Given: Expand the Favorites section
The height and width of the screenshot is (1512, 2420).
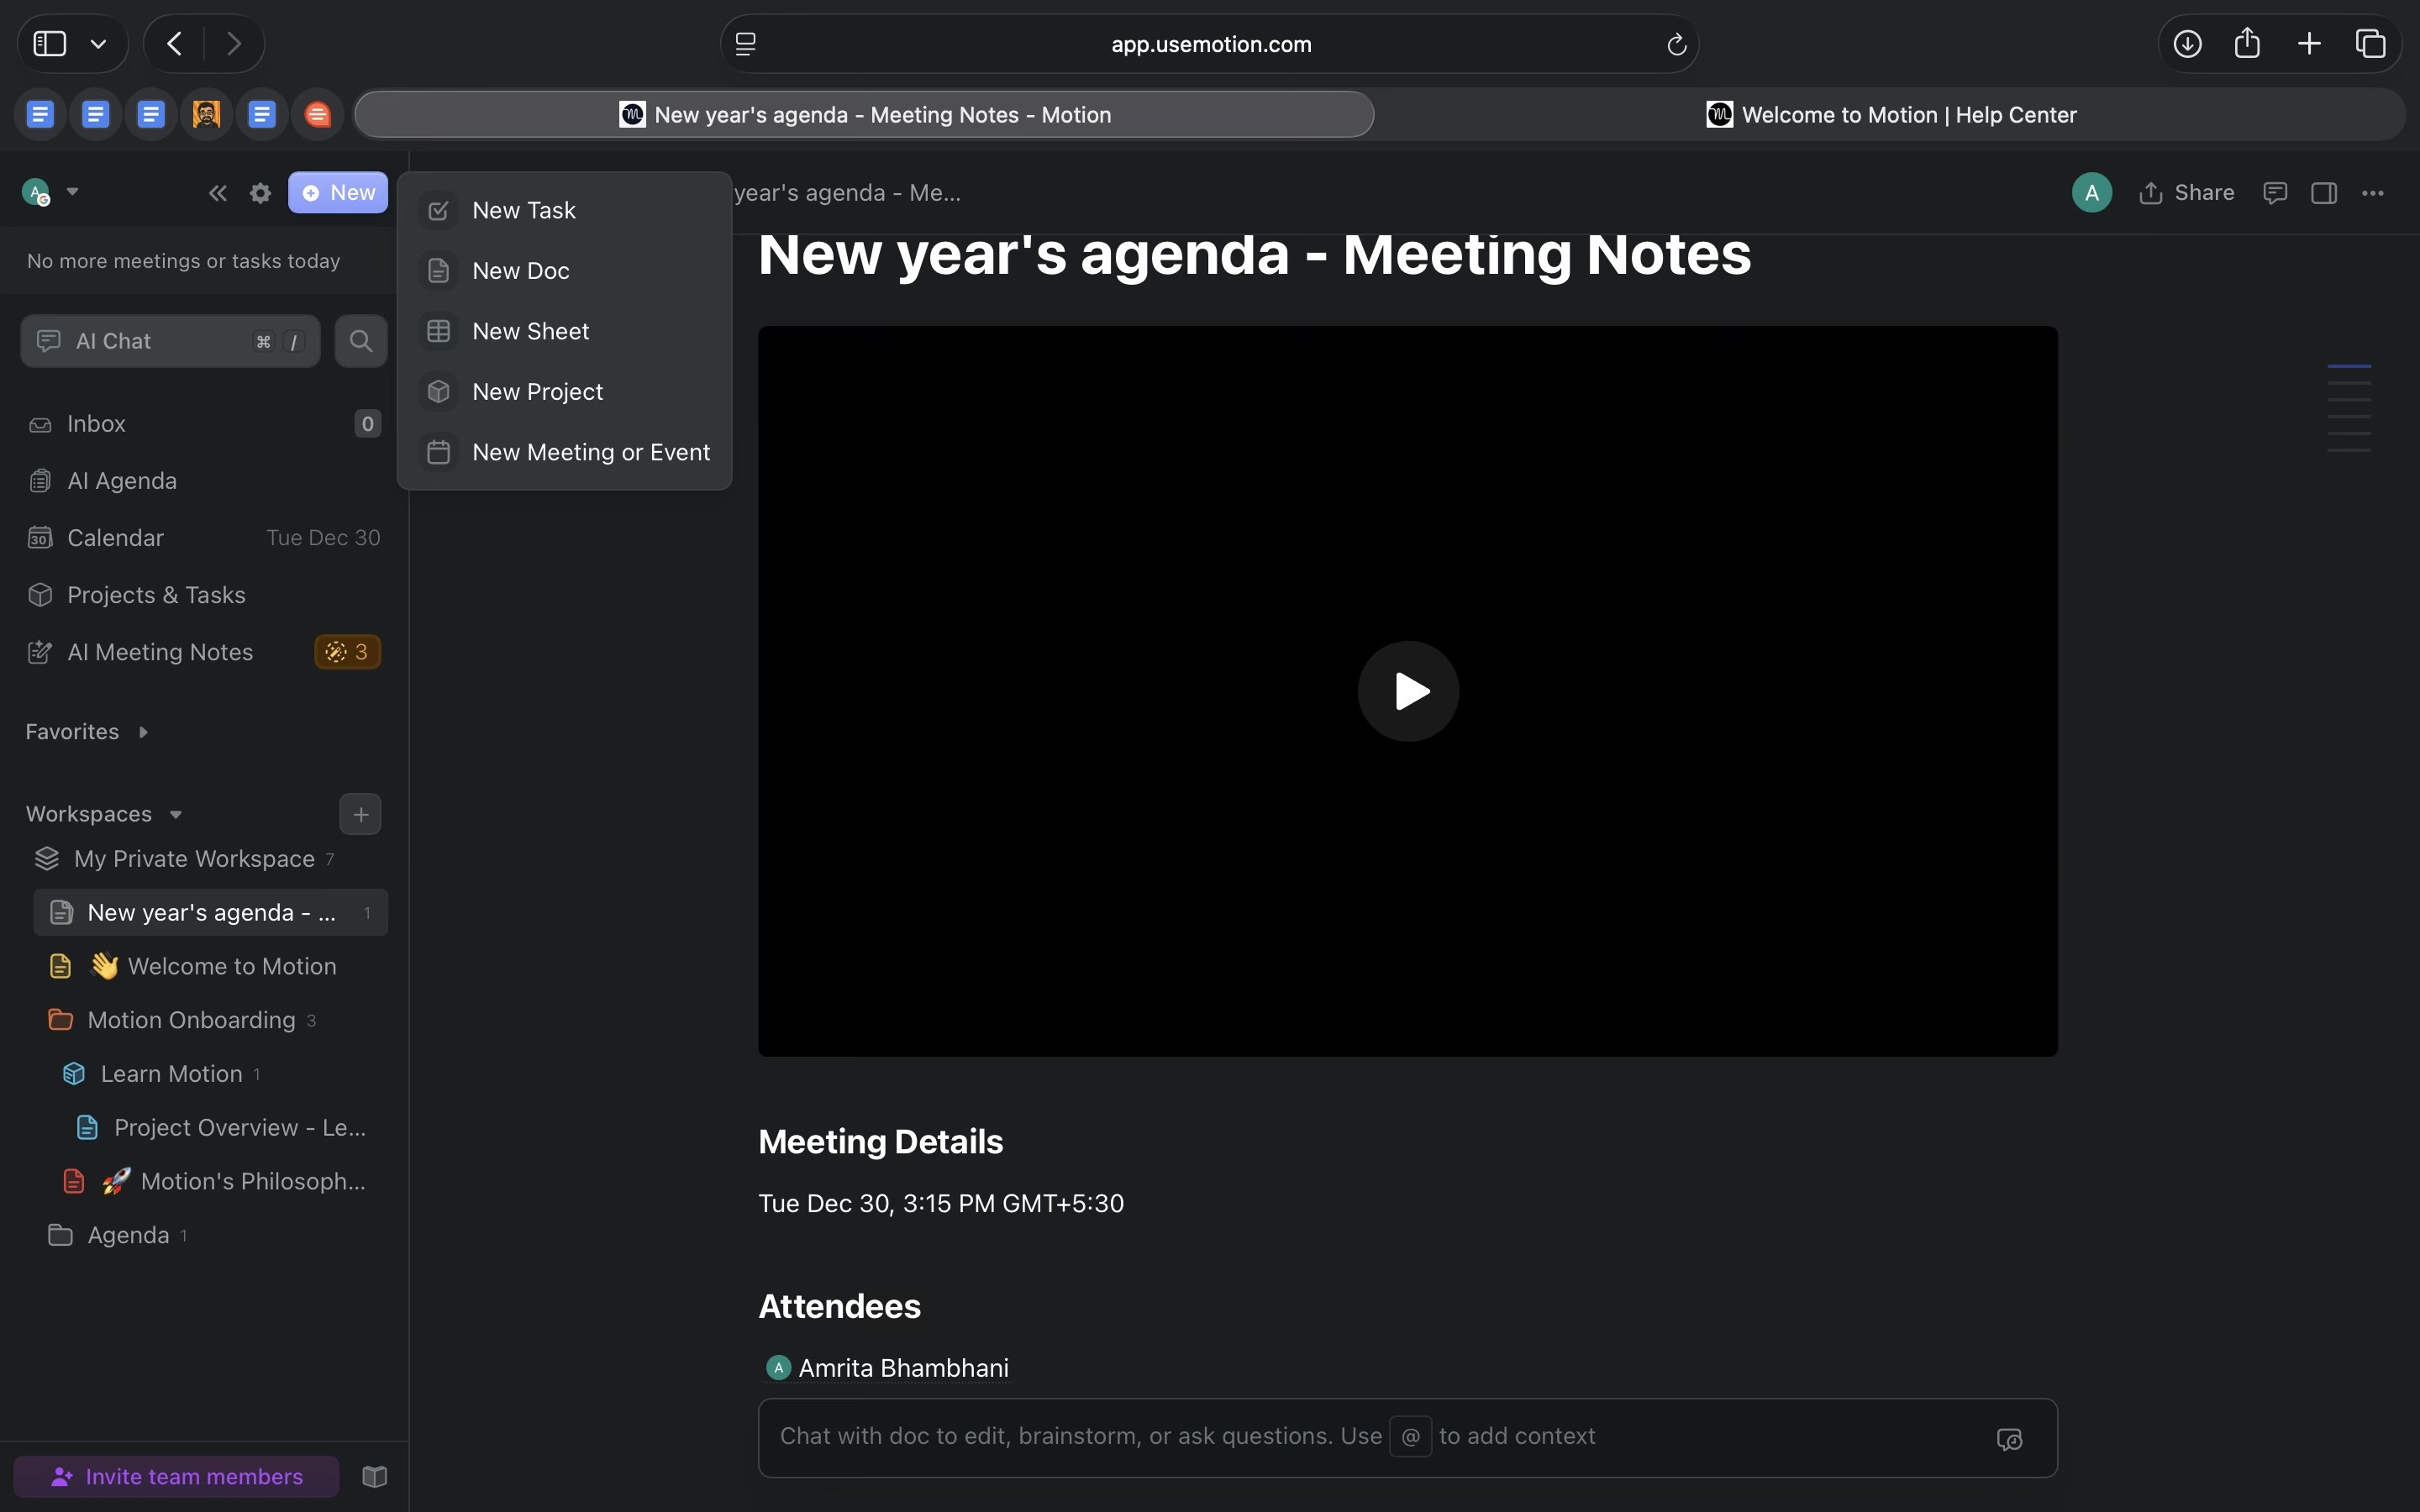Looking at the screenshot, I should (x=143, y=732).
